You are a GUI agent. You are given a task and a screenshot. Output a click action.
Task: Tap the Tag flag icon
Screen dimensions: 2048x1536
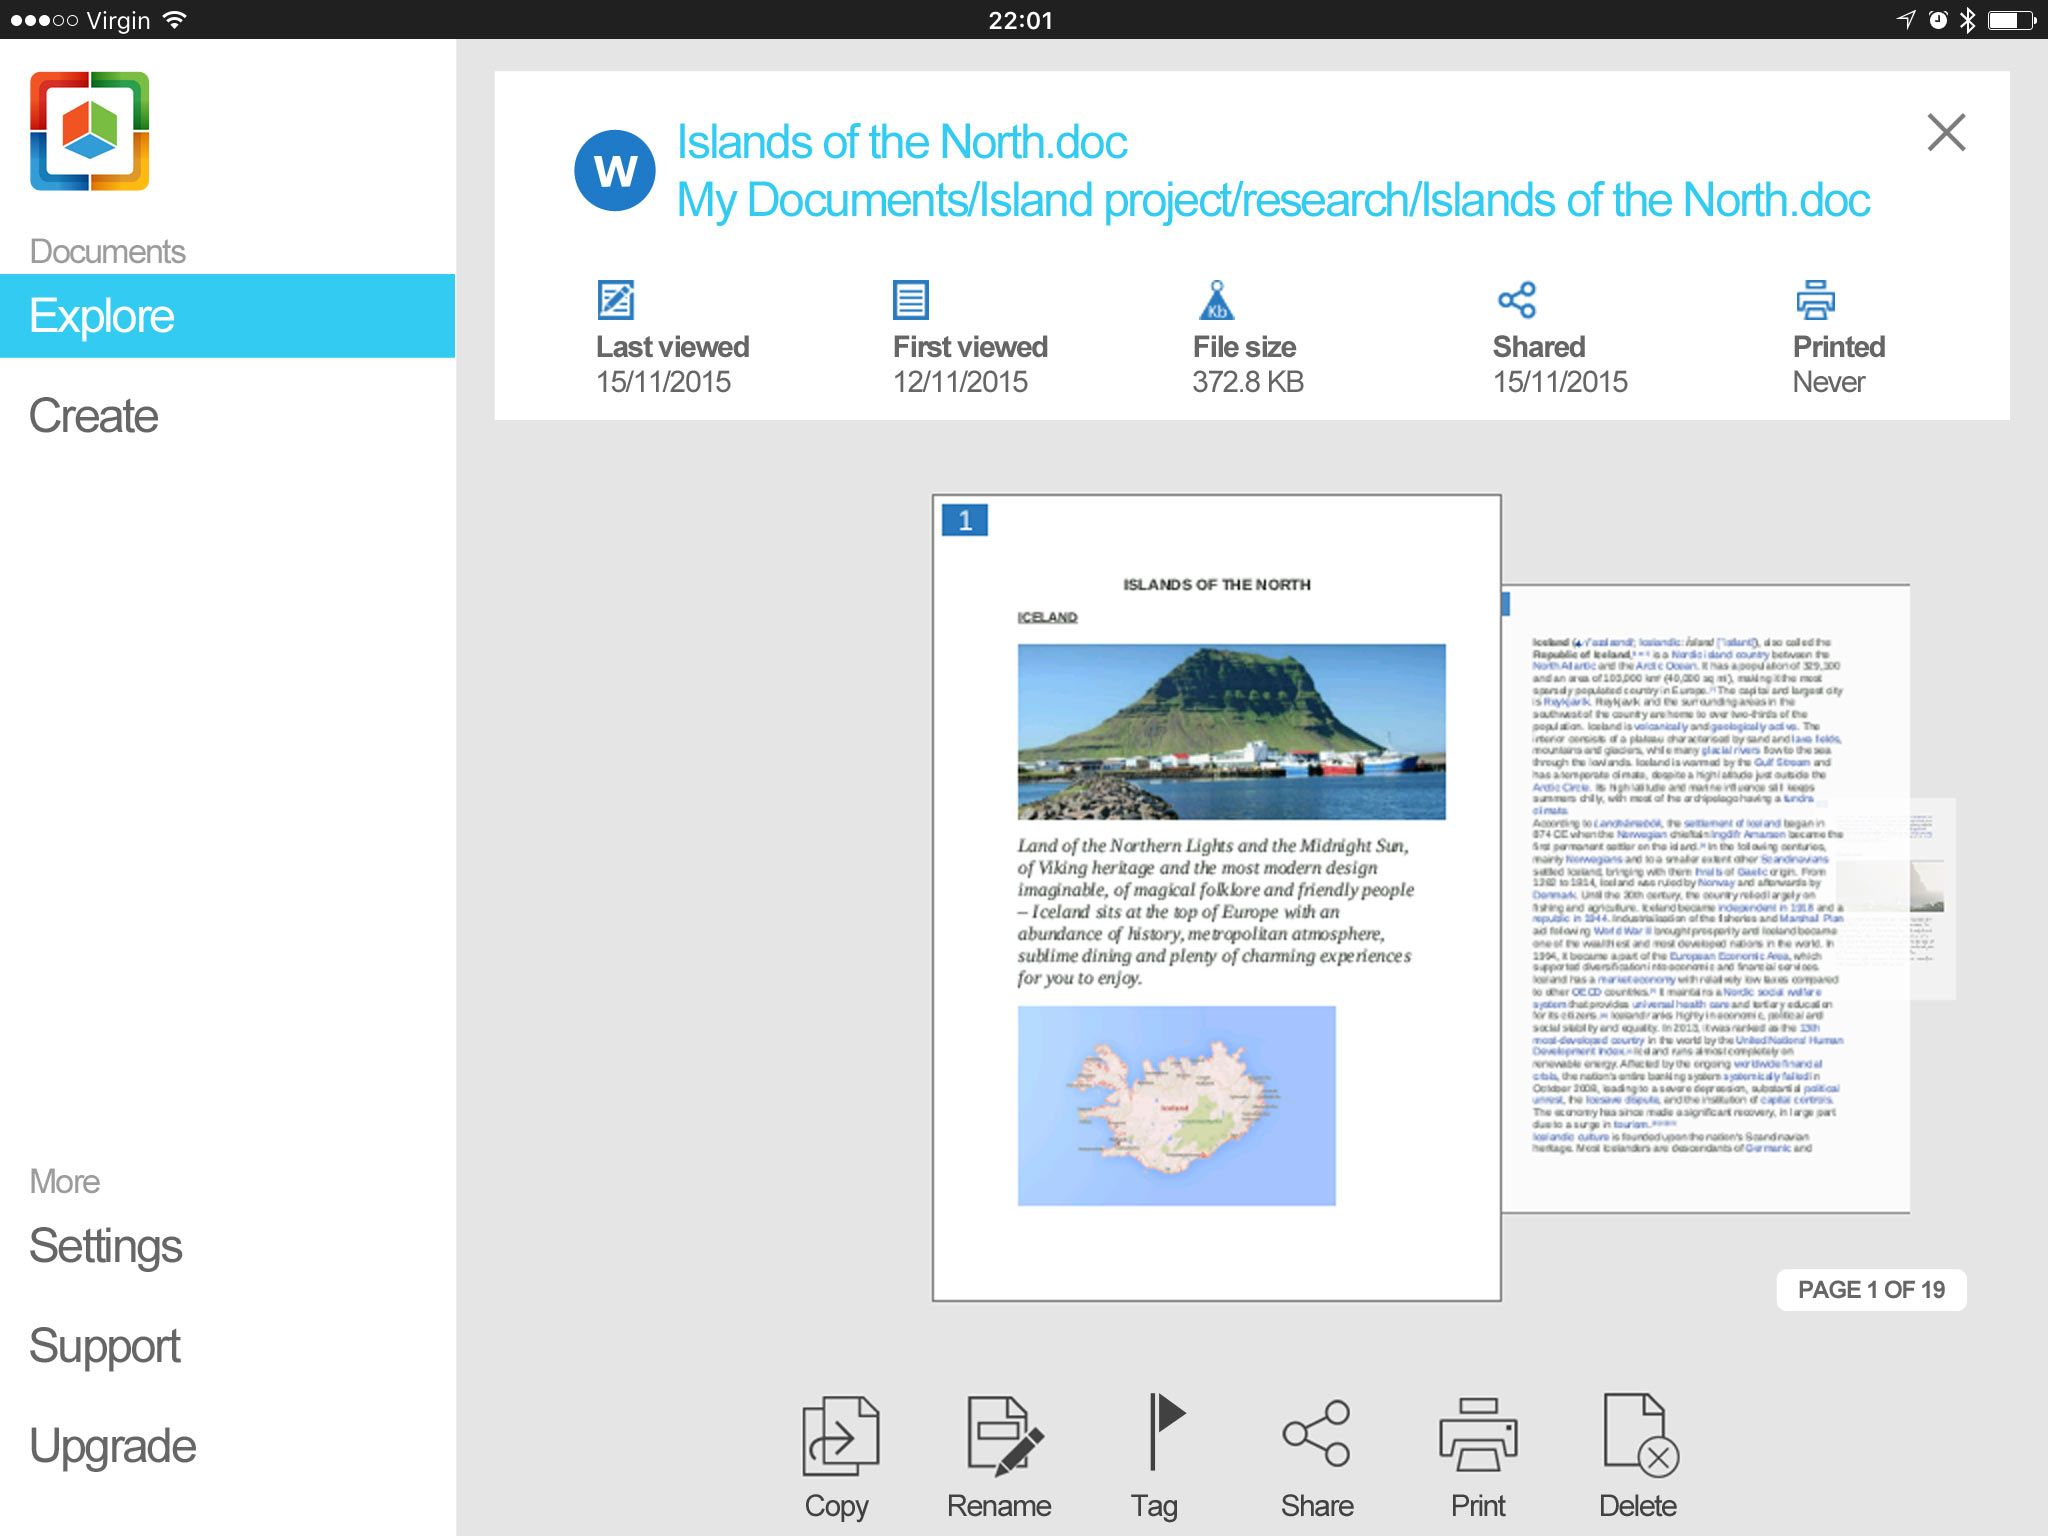point(1160,1432)
